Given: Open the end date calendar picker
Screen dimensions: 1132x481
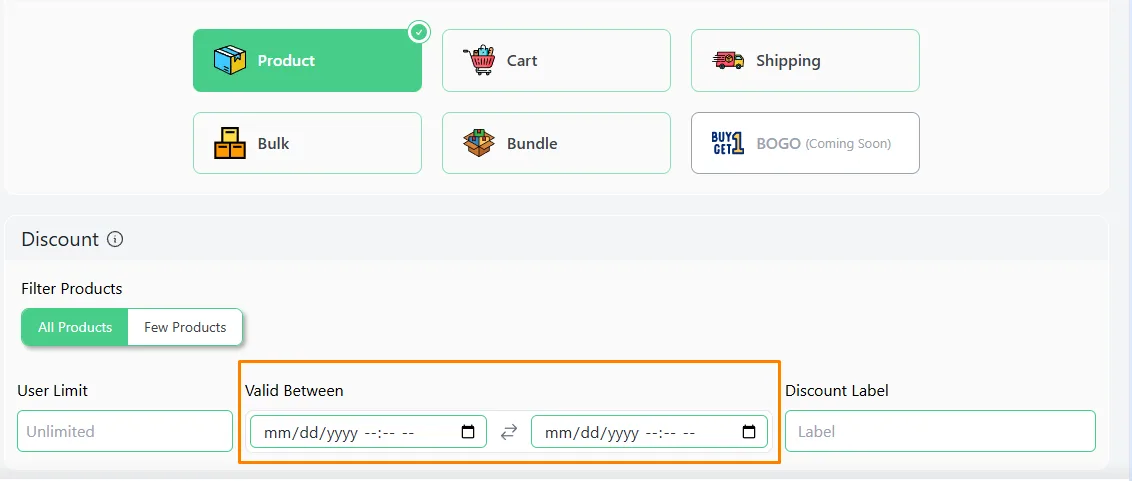Looking at the screenshot, I should [749, 432].
